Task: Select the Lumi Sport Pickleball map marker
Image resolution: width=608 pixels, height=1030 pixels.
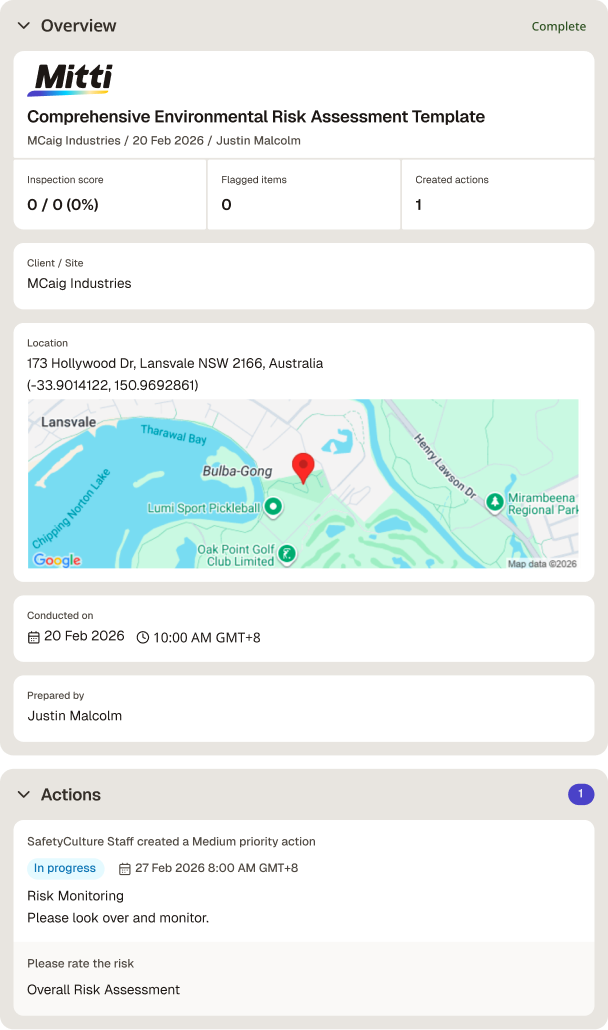Action: [273, 507]
